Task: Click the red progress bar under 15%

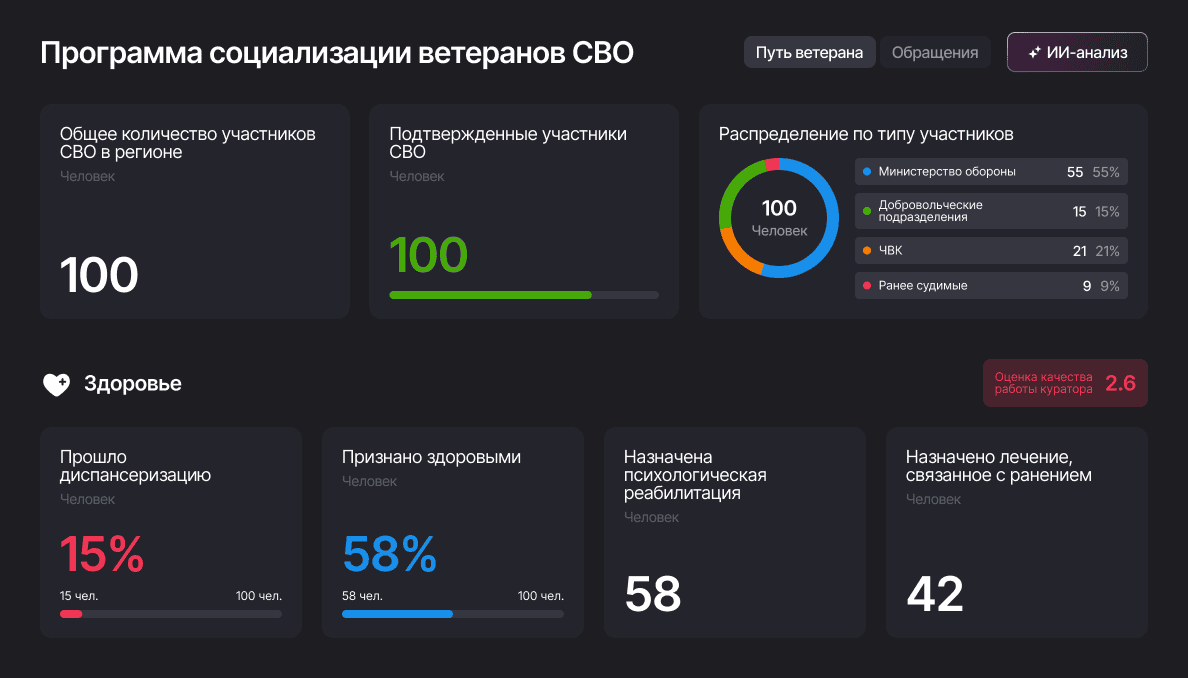Action: tap(71, 614)
